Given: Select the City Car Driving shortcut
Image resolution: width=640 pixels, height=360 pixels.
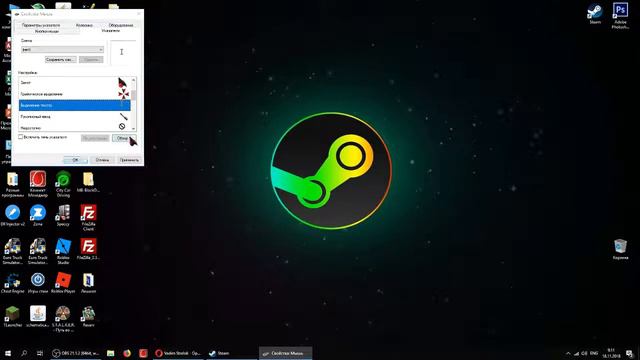Looking at the screenshot, I should tap(63, 184).
